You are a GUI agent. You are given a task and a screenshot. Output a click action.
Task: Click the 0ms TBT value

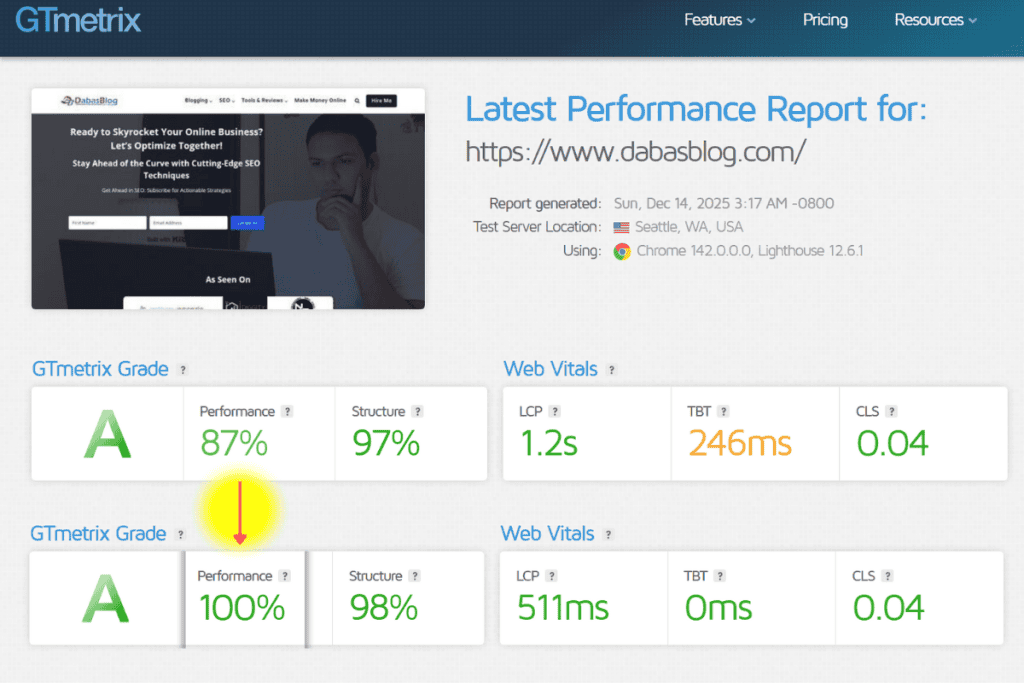(718, 608)
